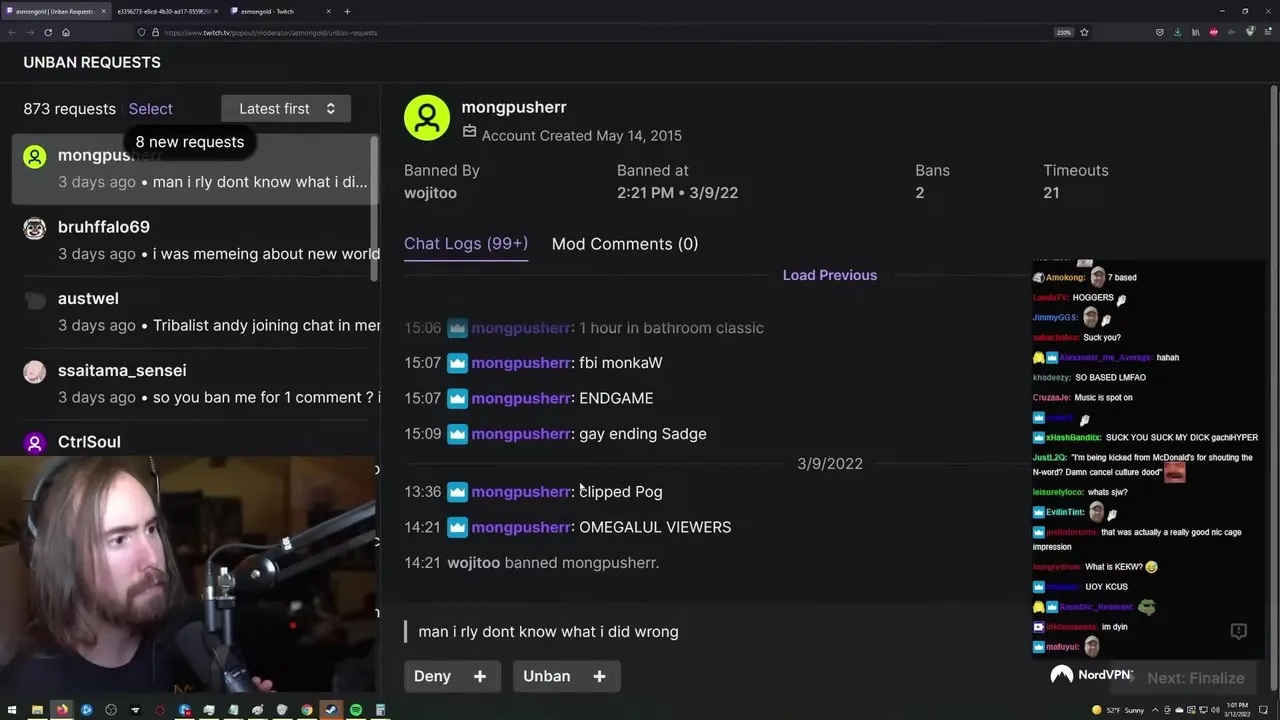Open a new browser tab with plus
This screenshot has width=1280, height=720.
coord(347,11)
